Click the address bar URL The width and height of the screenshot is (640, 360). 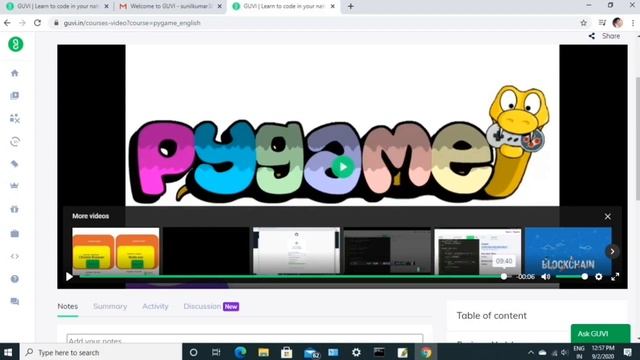132,23
